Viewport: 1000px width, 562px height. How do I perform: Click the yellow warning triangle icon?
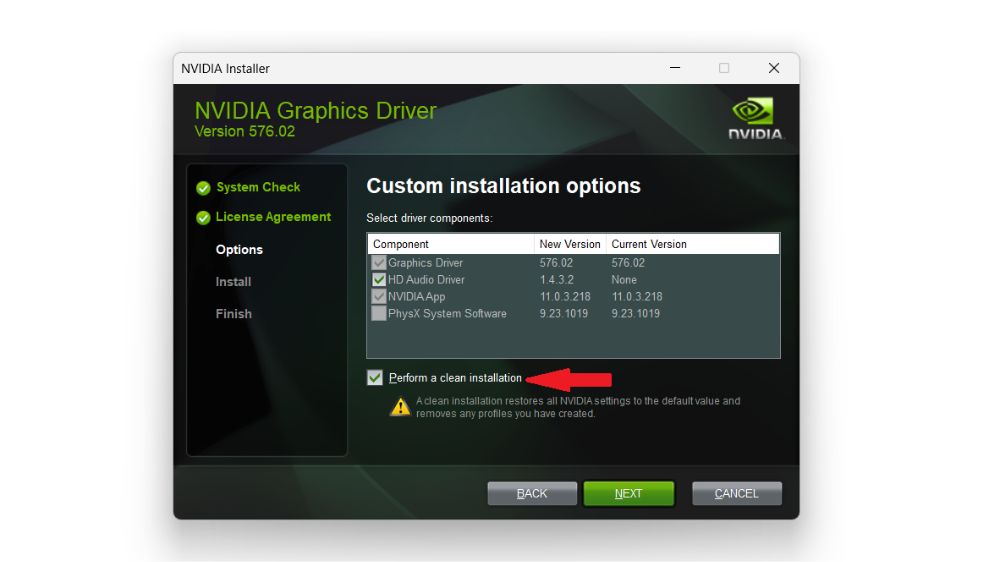(x=400, y=406)
